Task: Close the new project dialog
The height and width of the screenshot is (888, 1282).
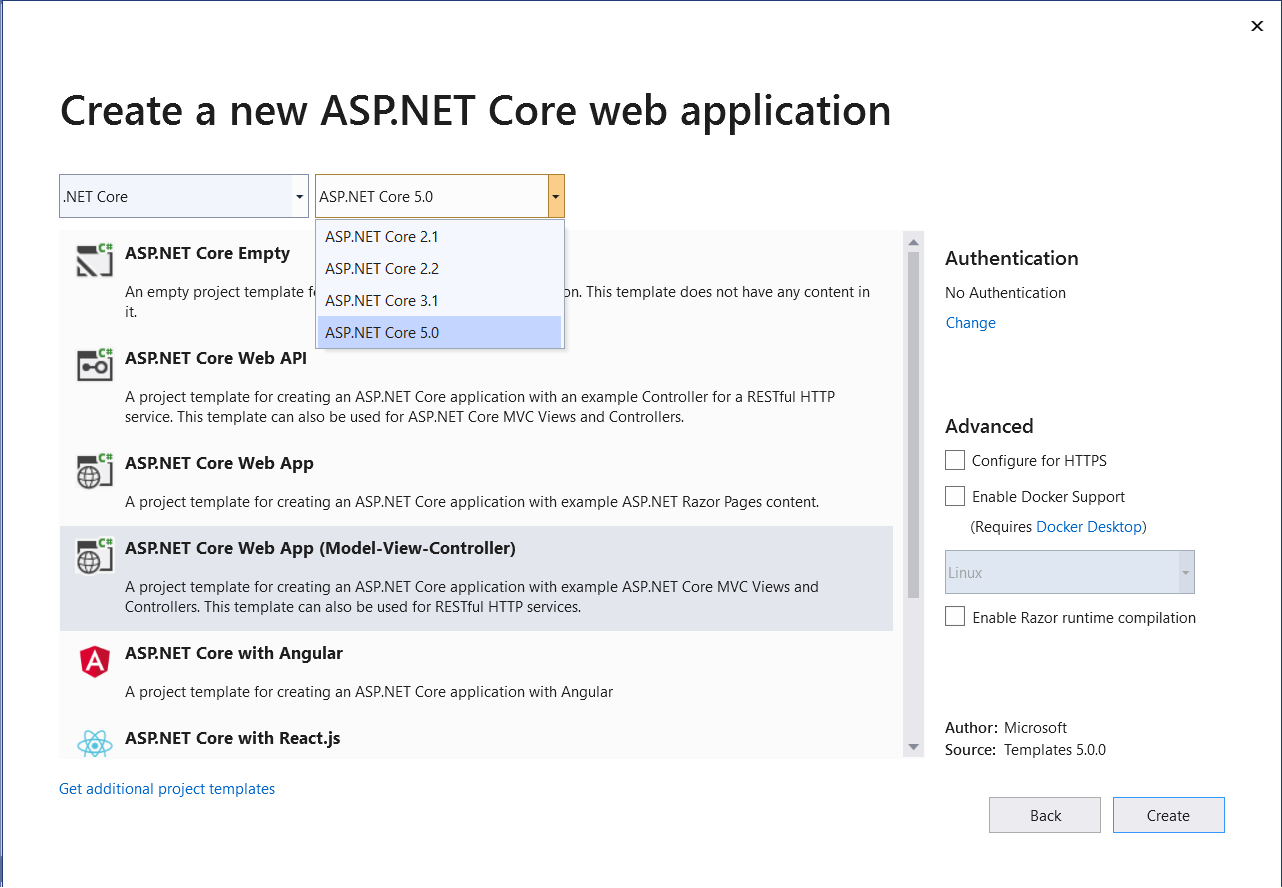Action: pos(1257,26)
